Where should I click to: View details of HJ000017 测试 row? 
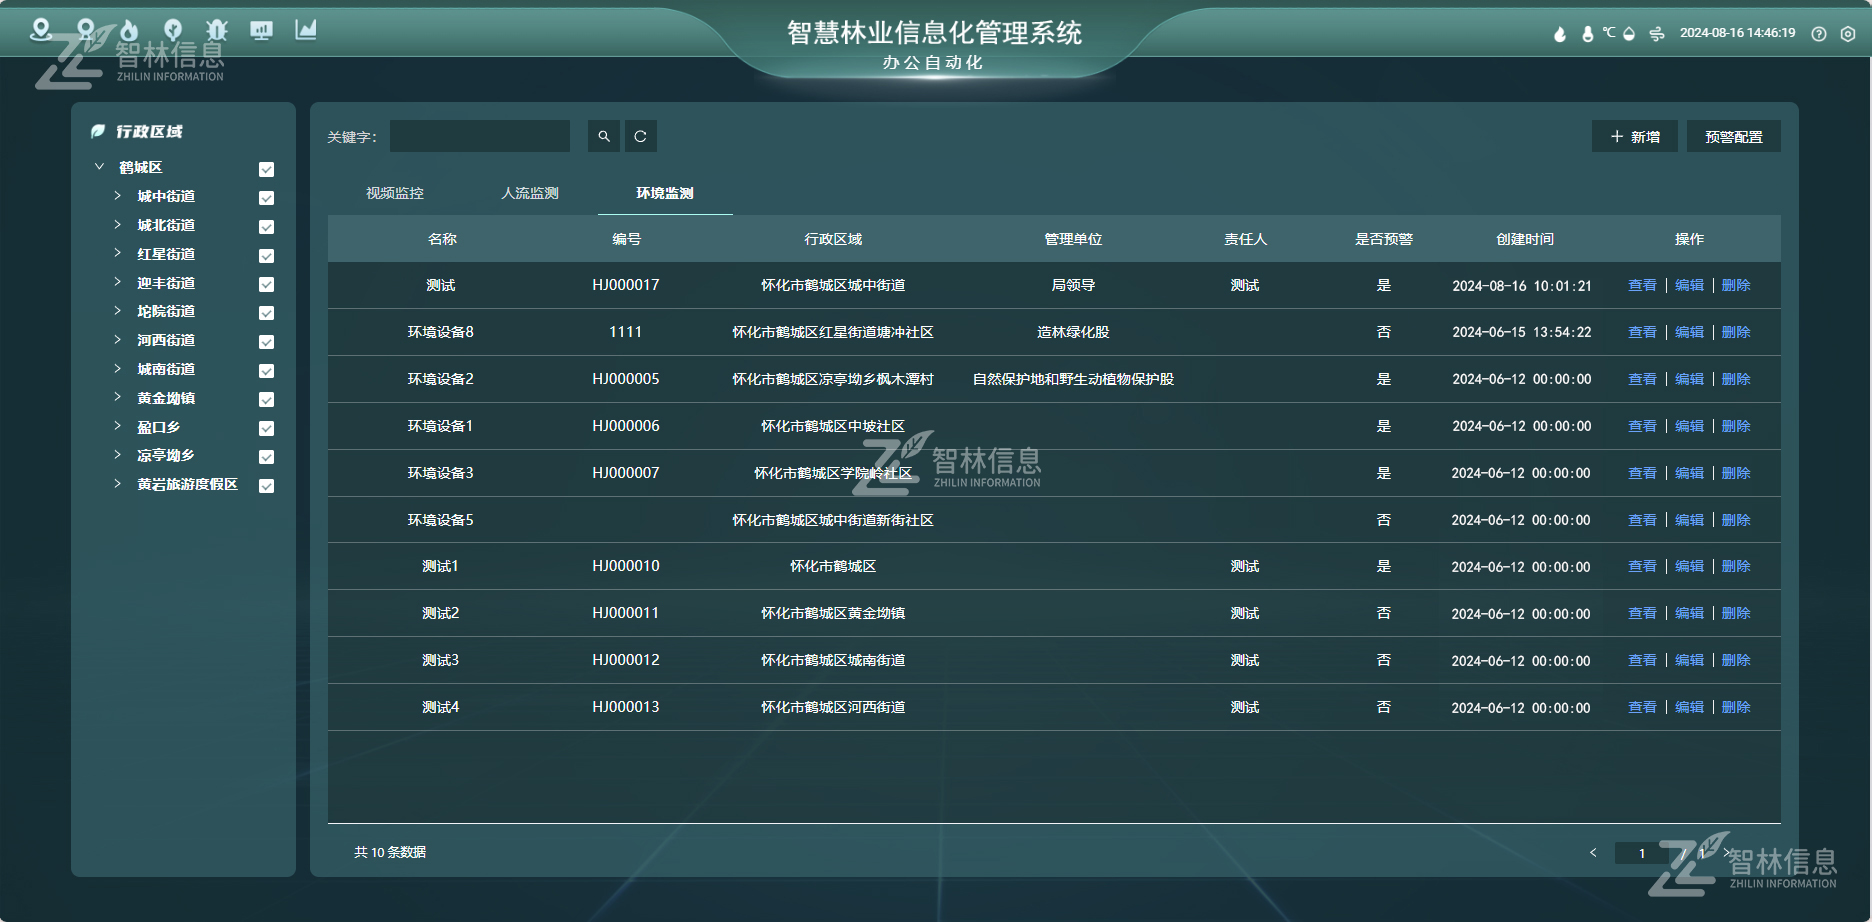click(x=1642, y=286)
